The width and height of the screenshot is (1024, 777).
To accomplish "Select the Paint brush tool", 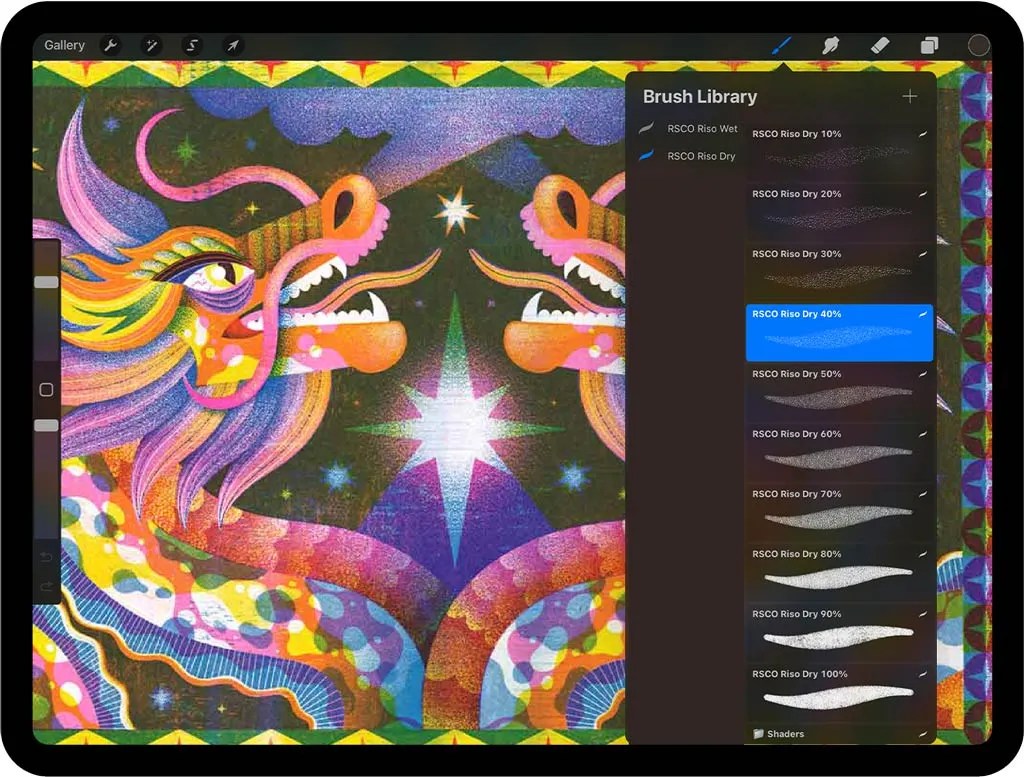I will 783,45.
